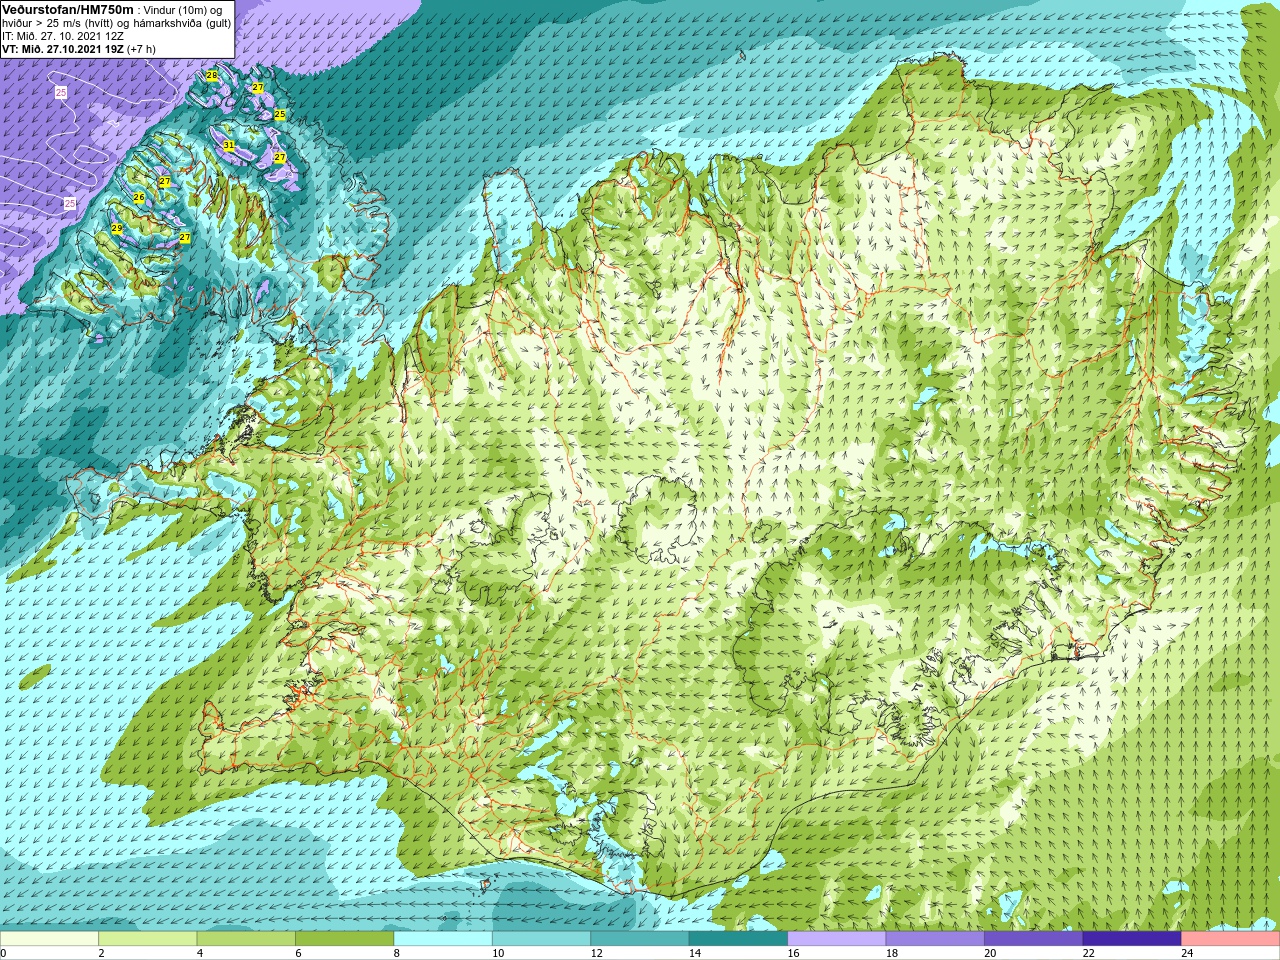Select the 0–2 m/s pale yellow legend swatch
The image size is (1280, 960).
click(x=49, y=939)
